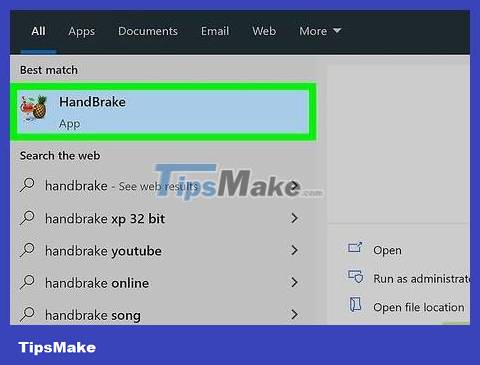Screen dimensions: 480x365
Task: Click the Run as administrator shield icon
Action: pyautogui.click(x=355, y=277)
